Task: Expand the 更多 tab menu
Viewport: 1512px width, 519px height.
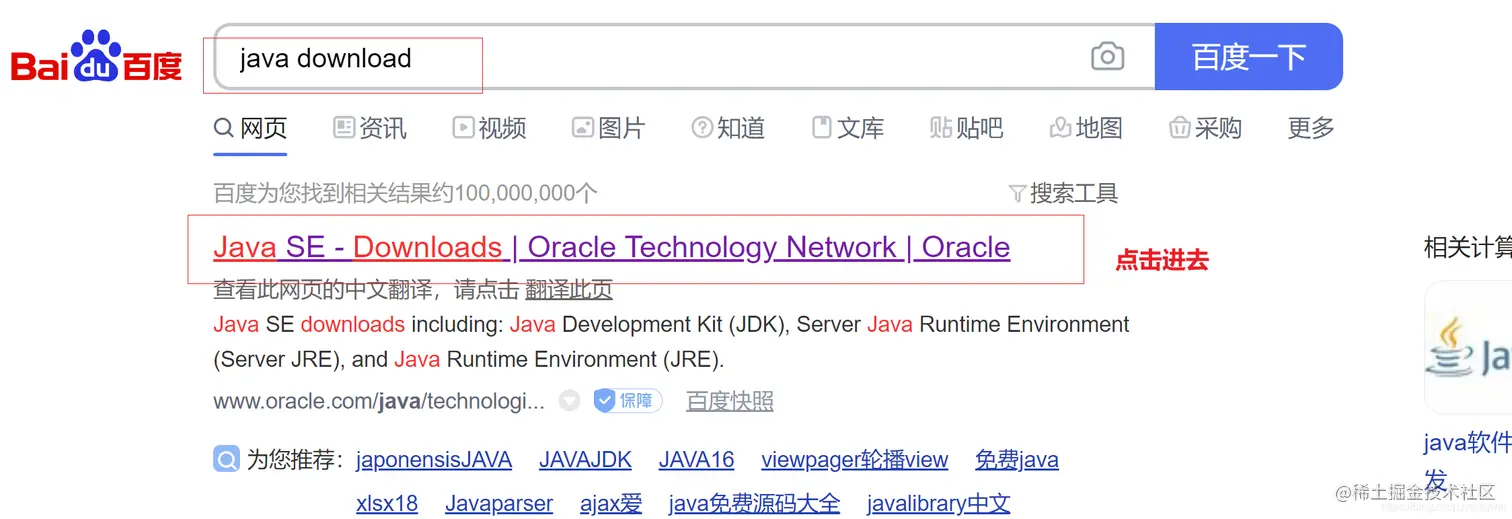Action: click(x=1311, y=128)
